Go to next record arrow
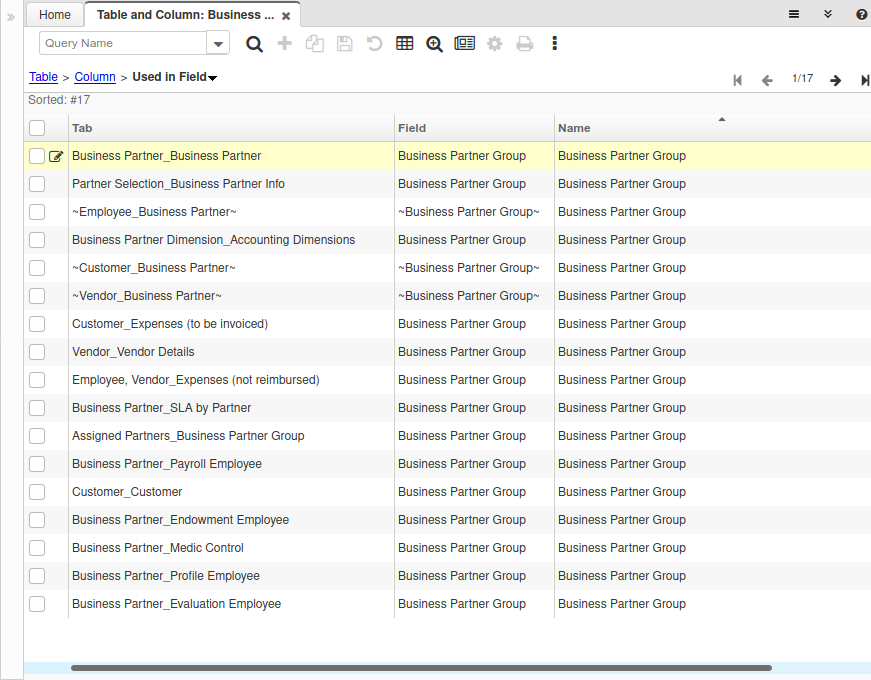The height and width of the screenshot is (680, 871). click(835, 80)
